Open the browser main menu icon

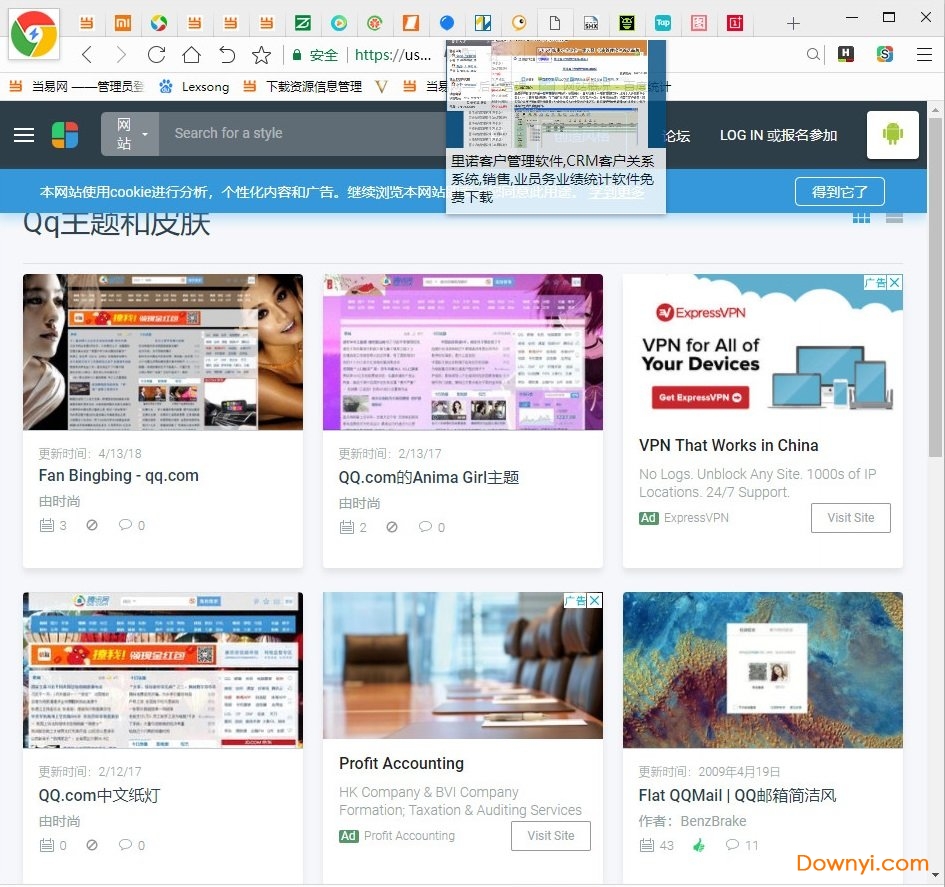924,55
